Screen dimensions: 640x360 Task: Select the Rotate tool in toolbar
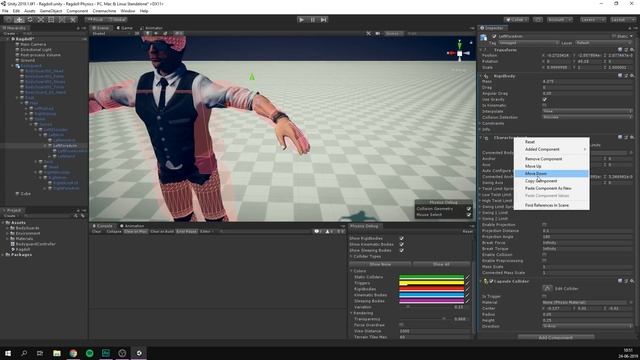(x=30, y=20)
